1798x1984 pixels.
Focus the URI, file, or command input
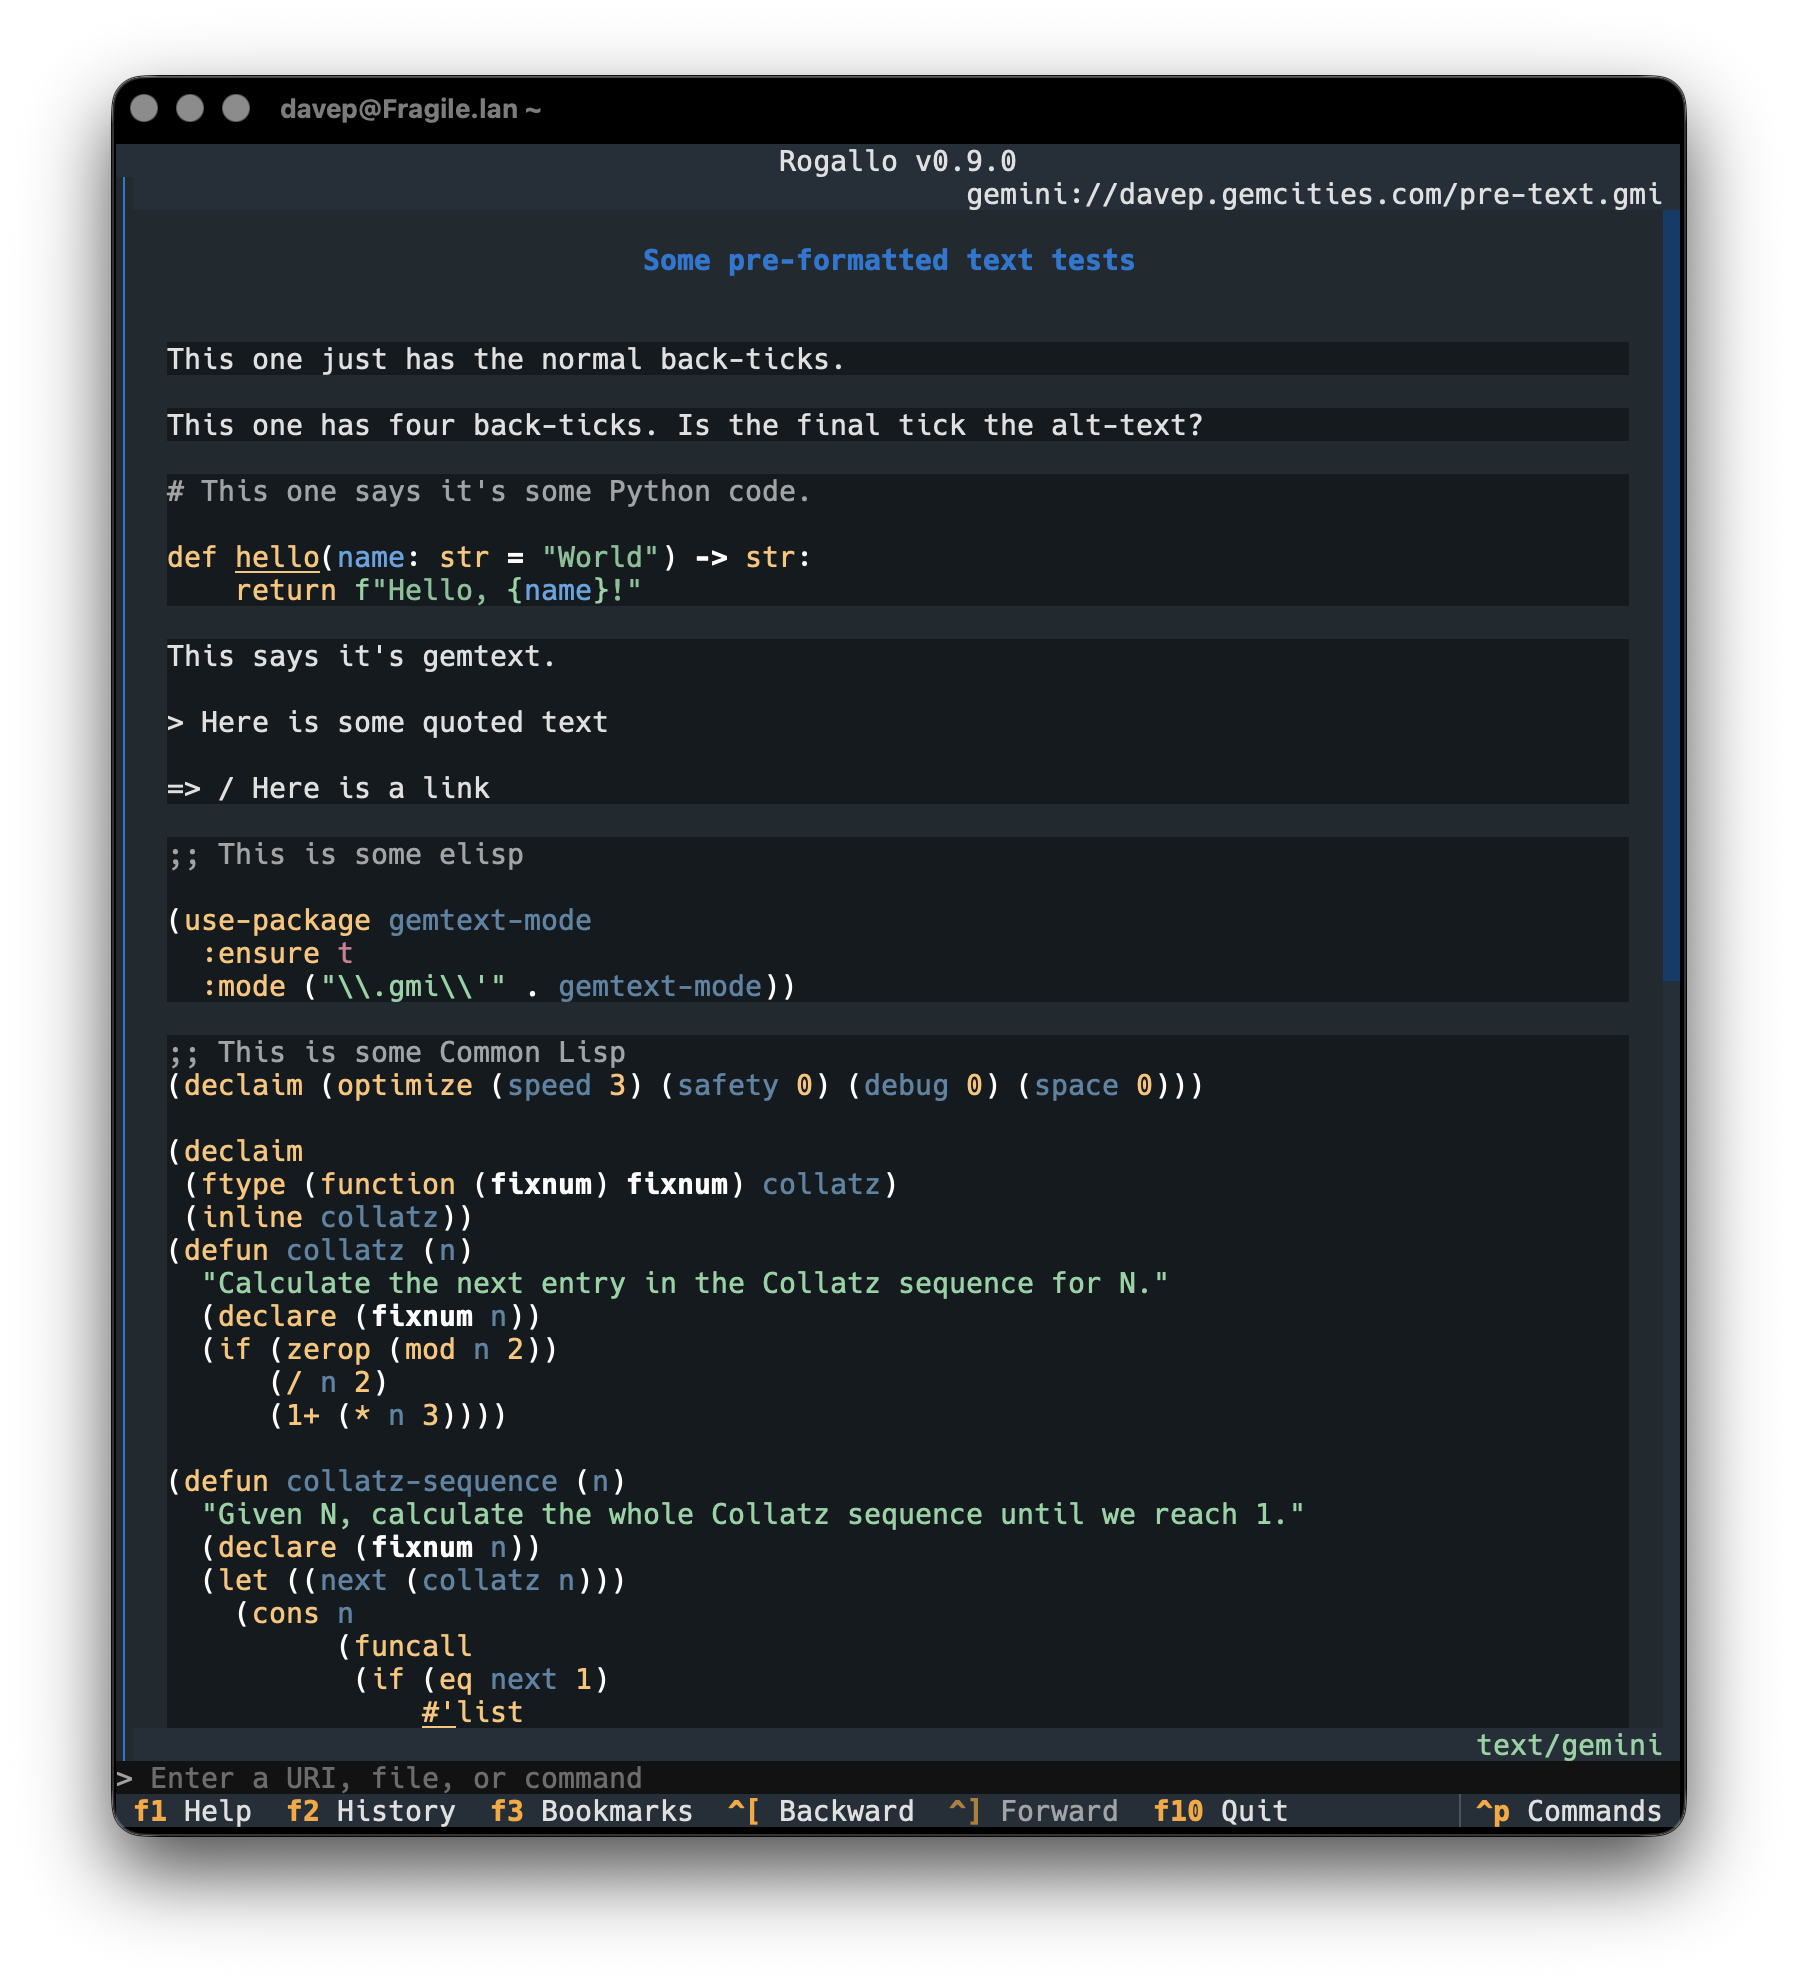coord(897,1778)
